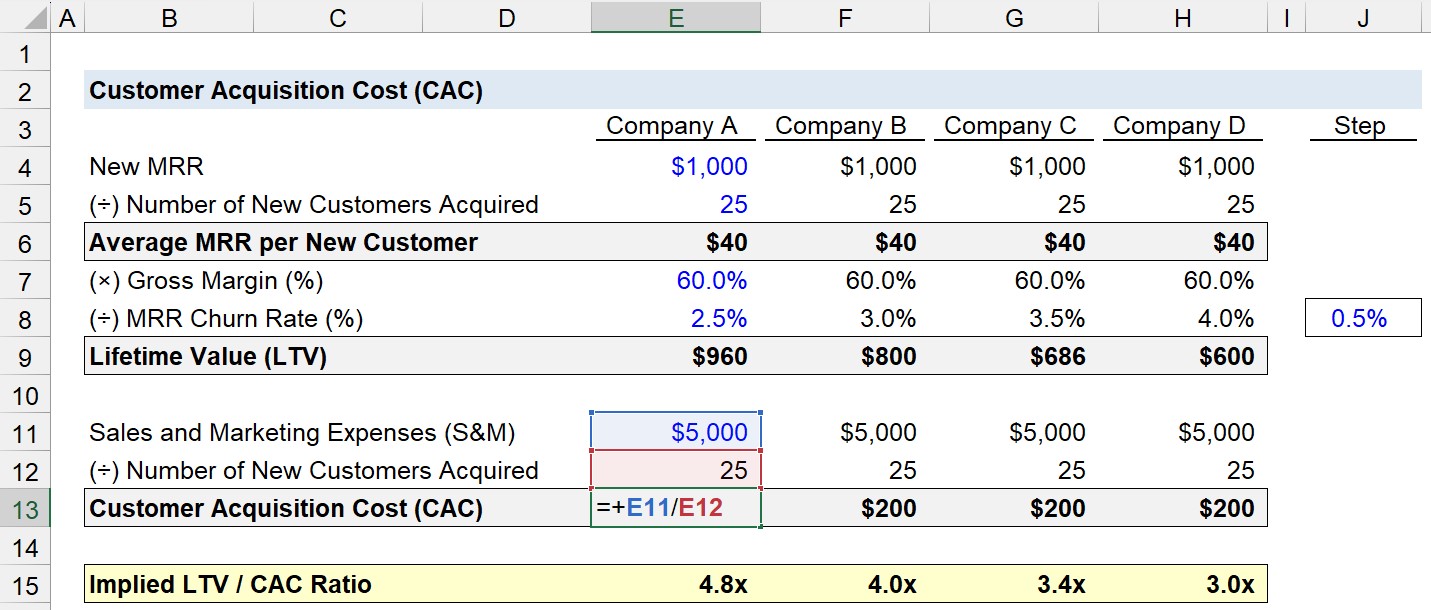Select Company A New MRR $1,000
1431x610 pixels.
pyautogui.click(x=676, y=166)
